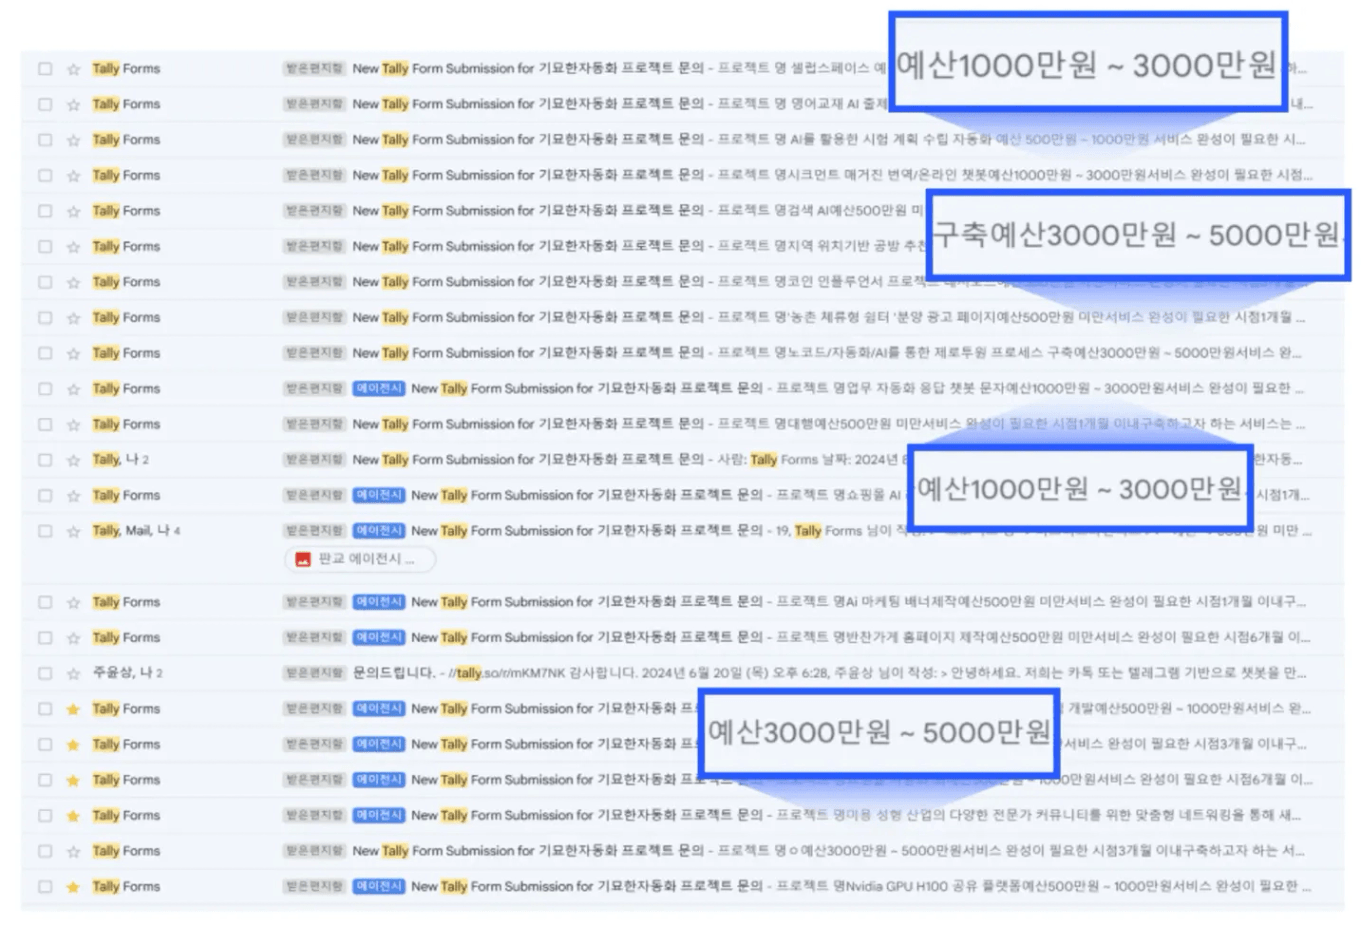Tick the 'Tally, Mail, 나 4' checkbox
This screenshot has width=1361, height=926.
45,531
